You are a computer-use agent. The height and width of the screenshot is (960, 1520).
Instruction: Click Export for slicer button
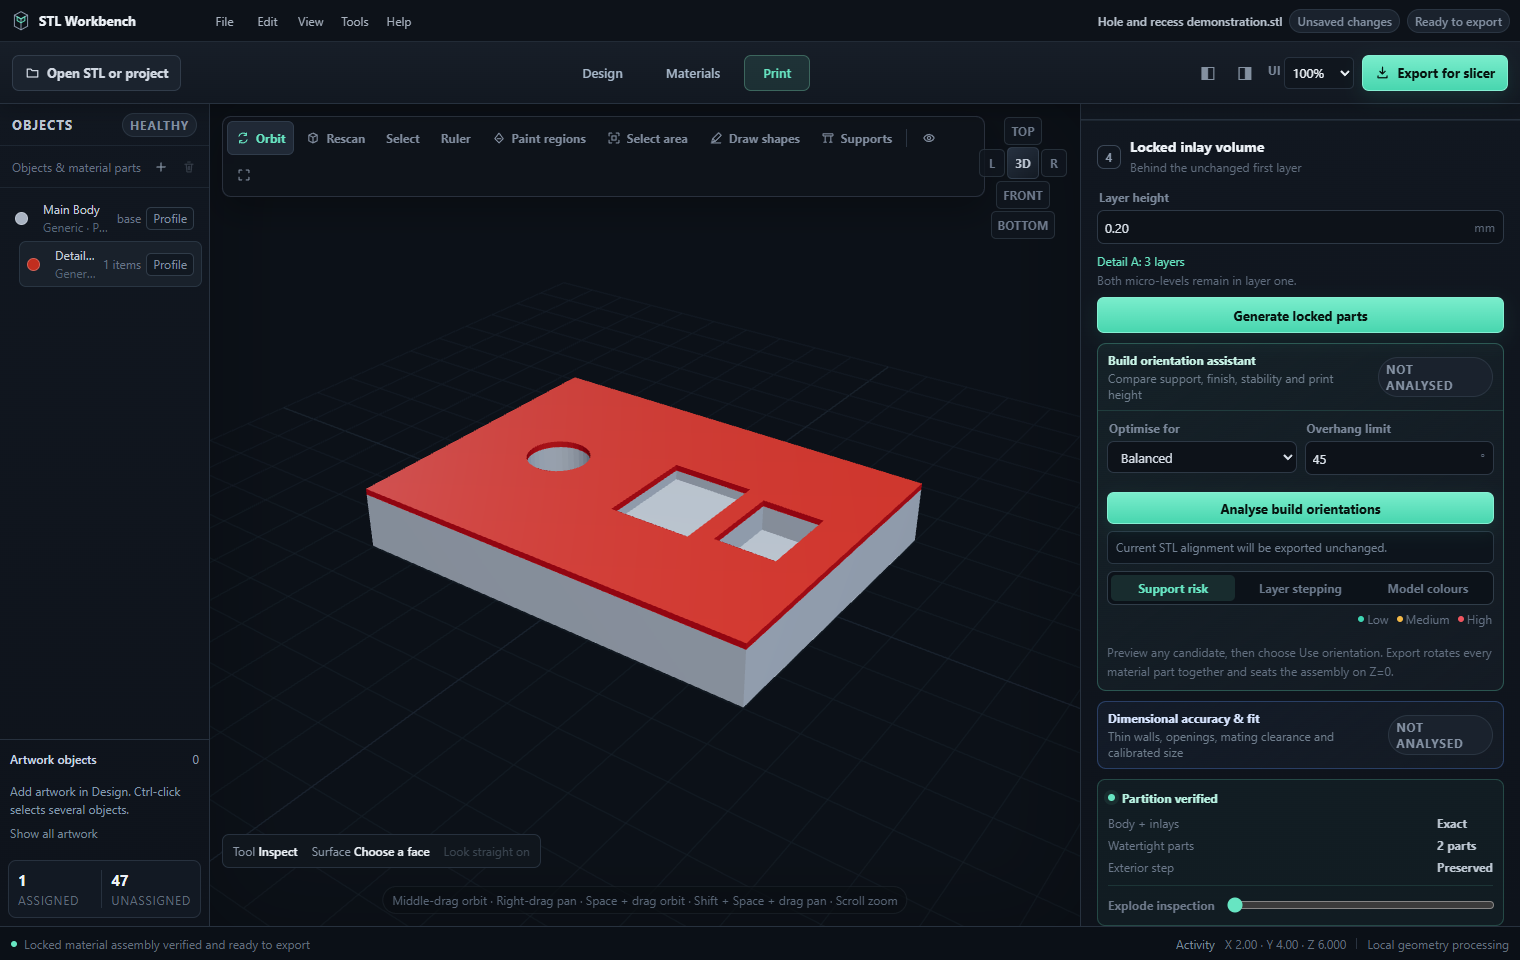1435,73
